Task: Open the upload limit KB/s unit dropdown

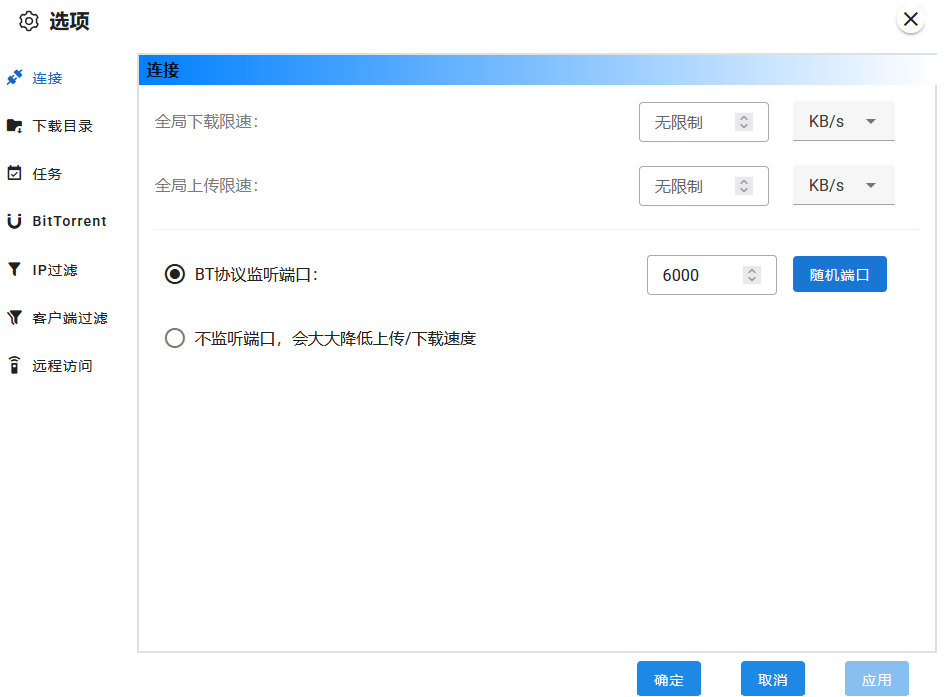Action: (843, 186)
